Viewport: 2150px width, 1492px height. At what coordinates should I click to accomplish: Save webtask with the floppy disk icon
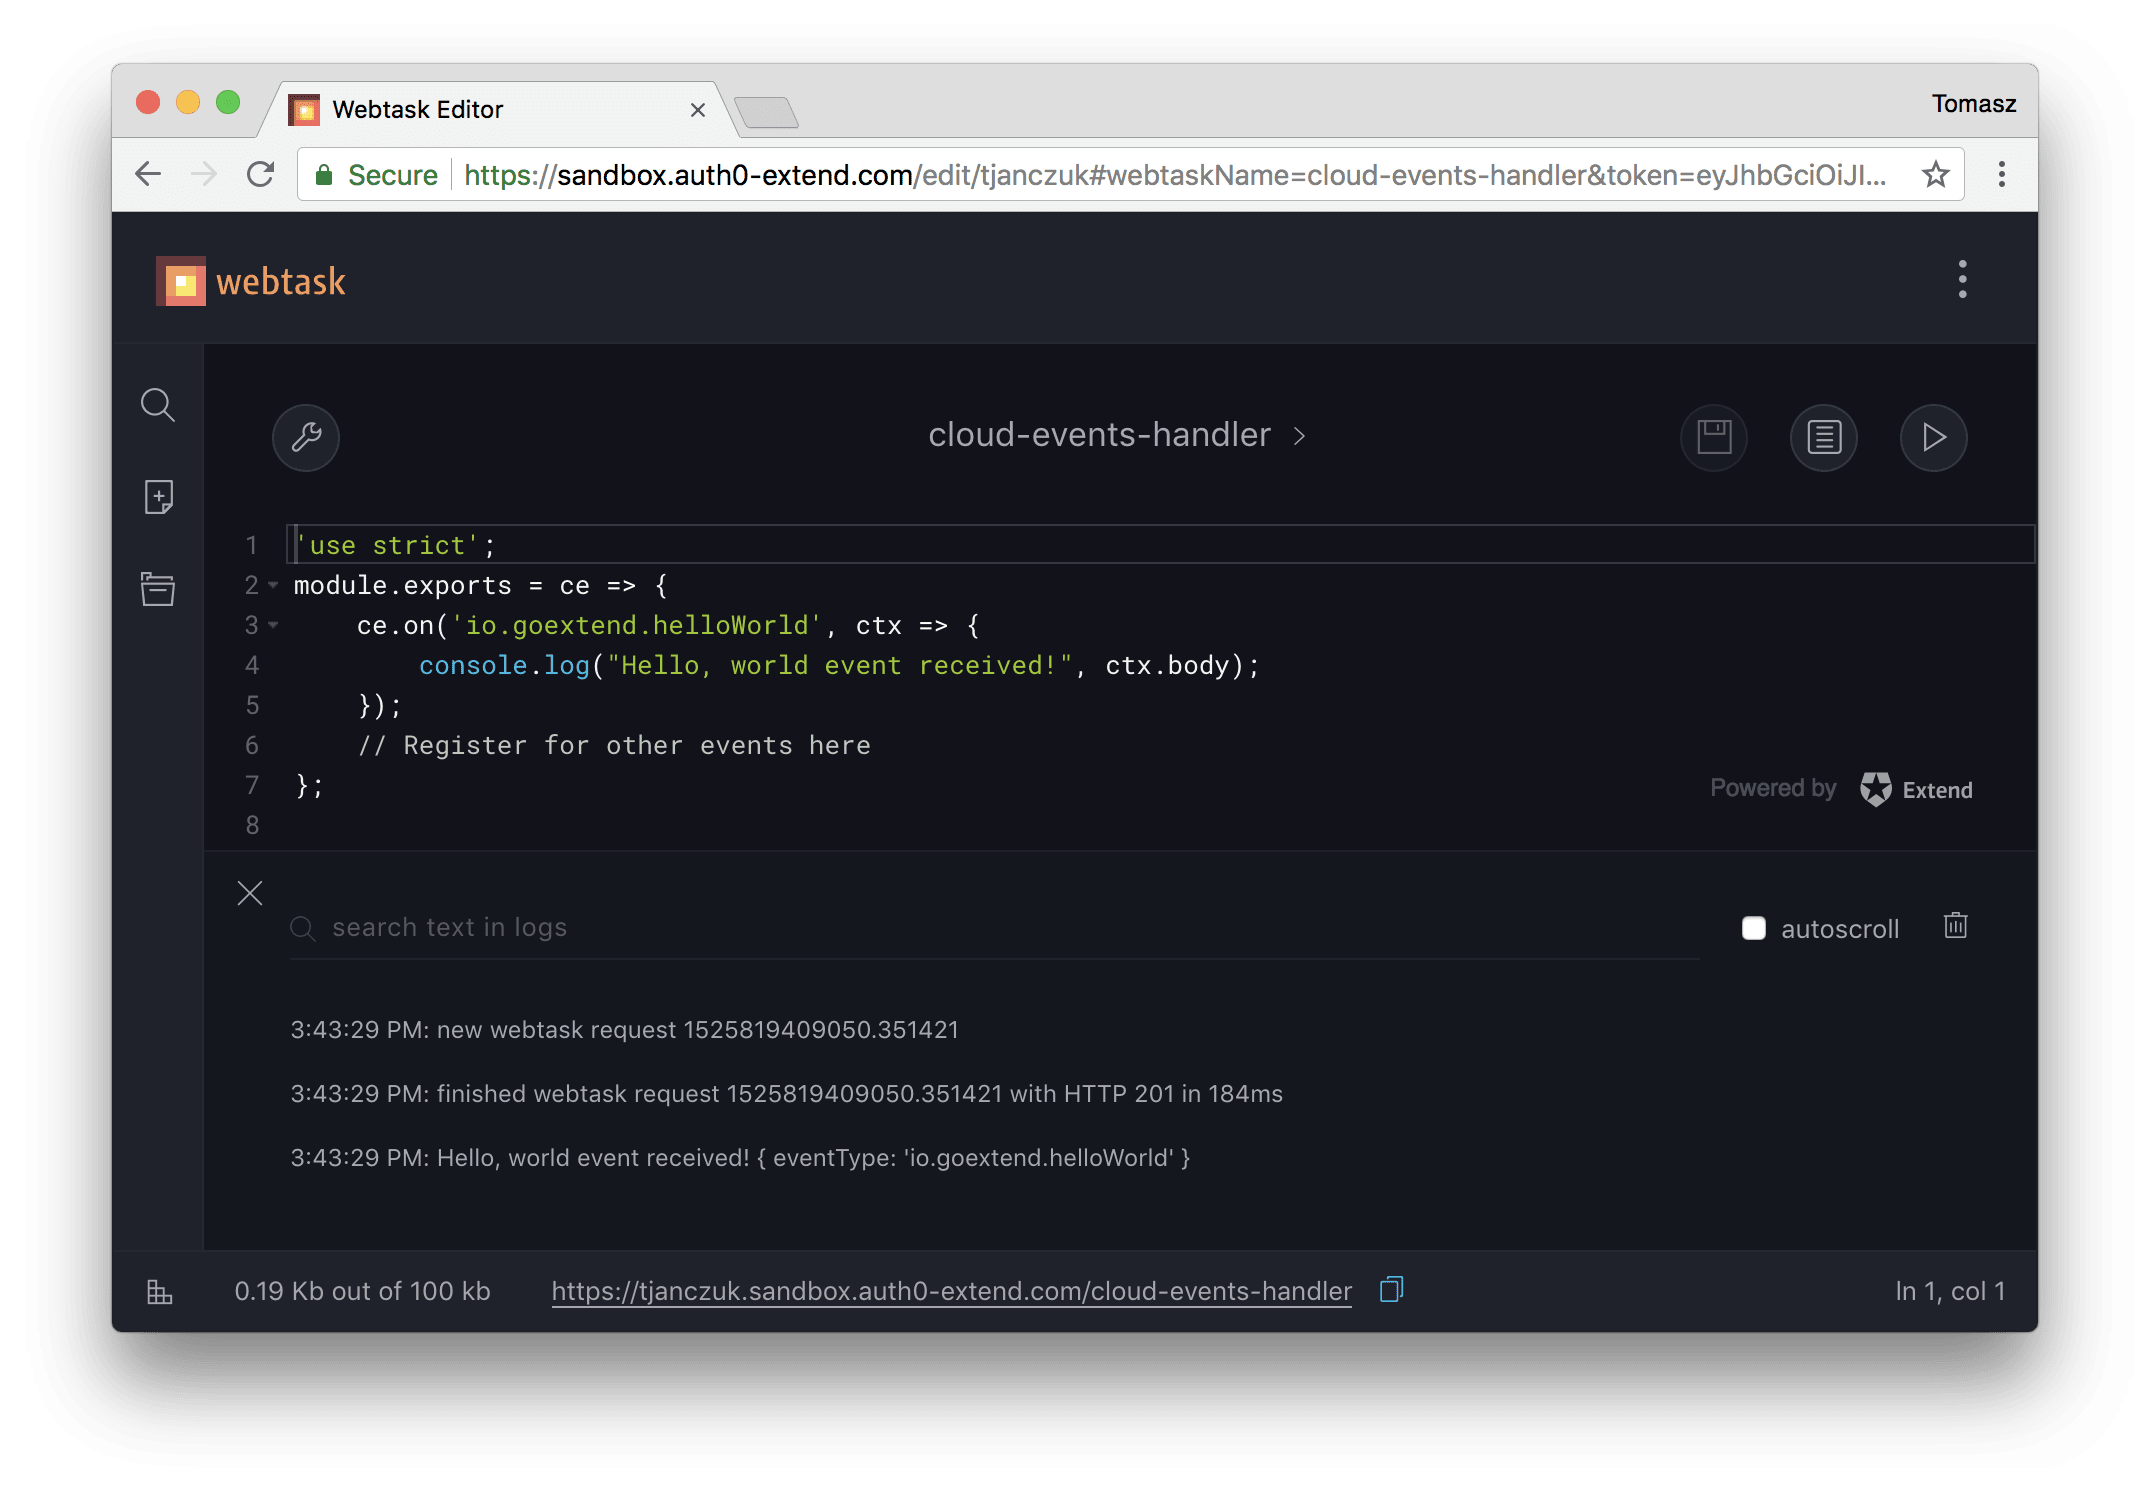click(1714, 437)
